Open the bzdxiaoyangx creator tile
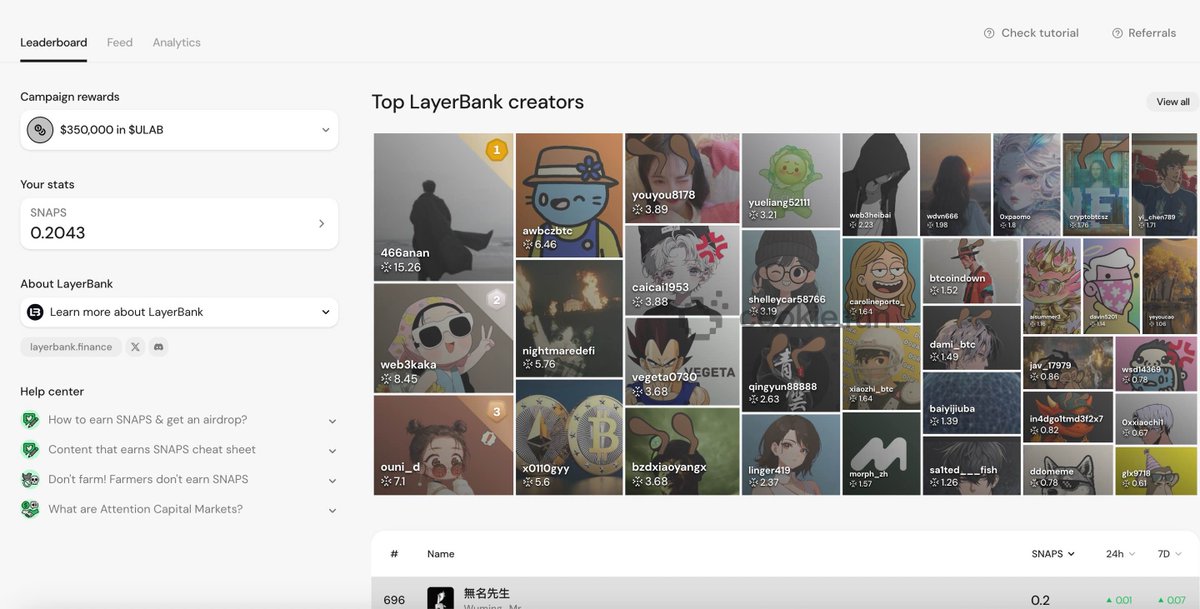Image resolution: width=1200 pixels, height=609 pixels. [x=682, y=451]
